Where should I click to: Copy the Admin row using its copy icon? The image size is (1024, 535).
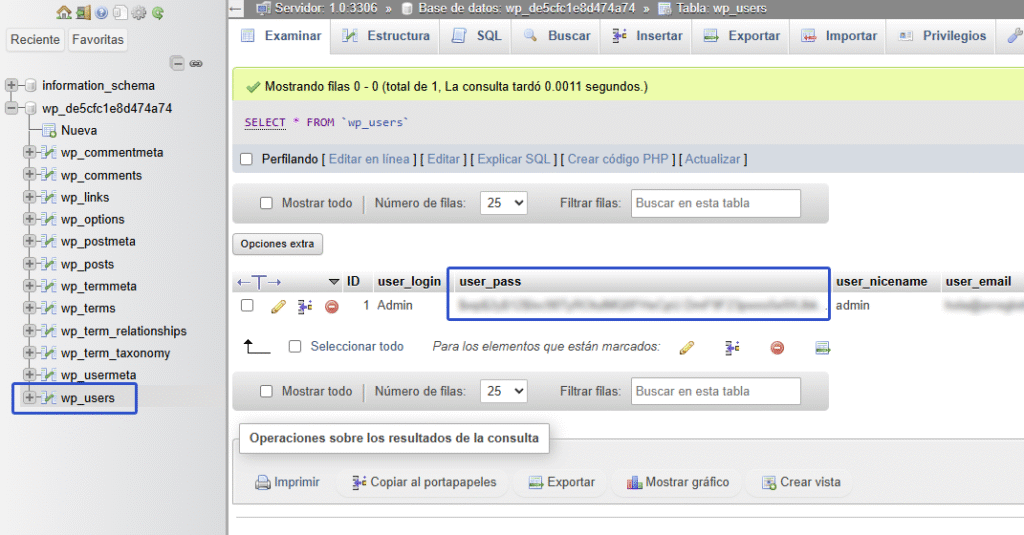(305, 306)
